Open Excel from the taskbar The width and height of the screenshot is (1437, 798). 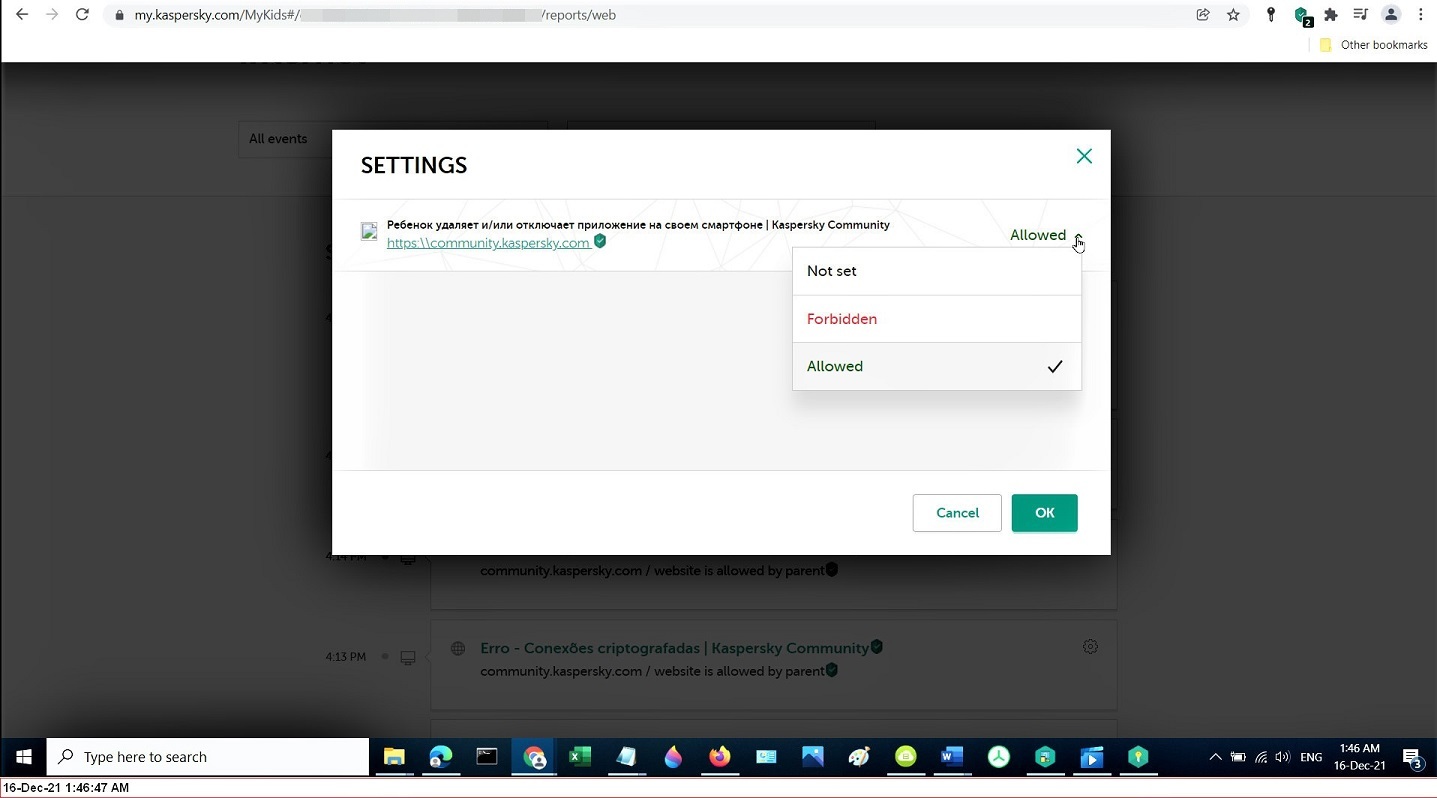tap(580, 757)
